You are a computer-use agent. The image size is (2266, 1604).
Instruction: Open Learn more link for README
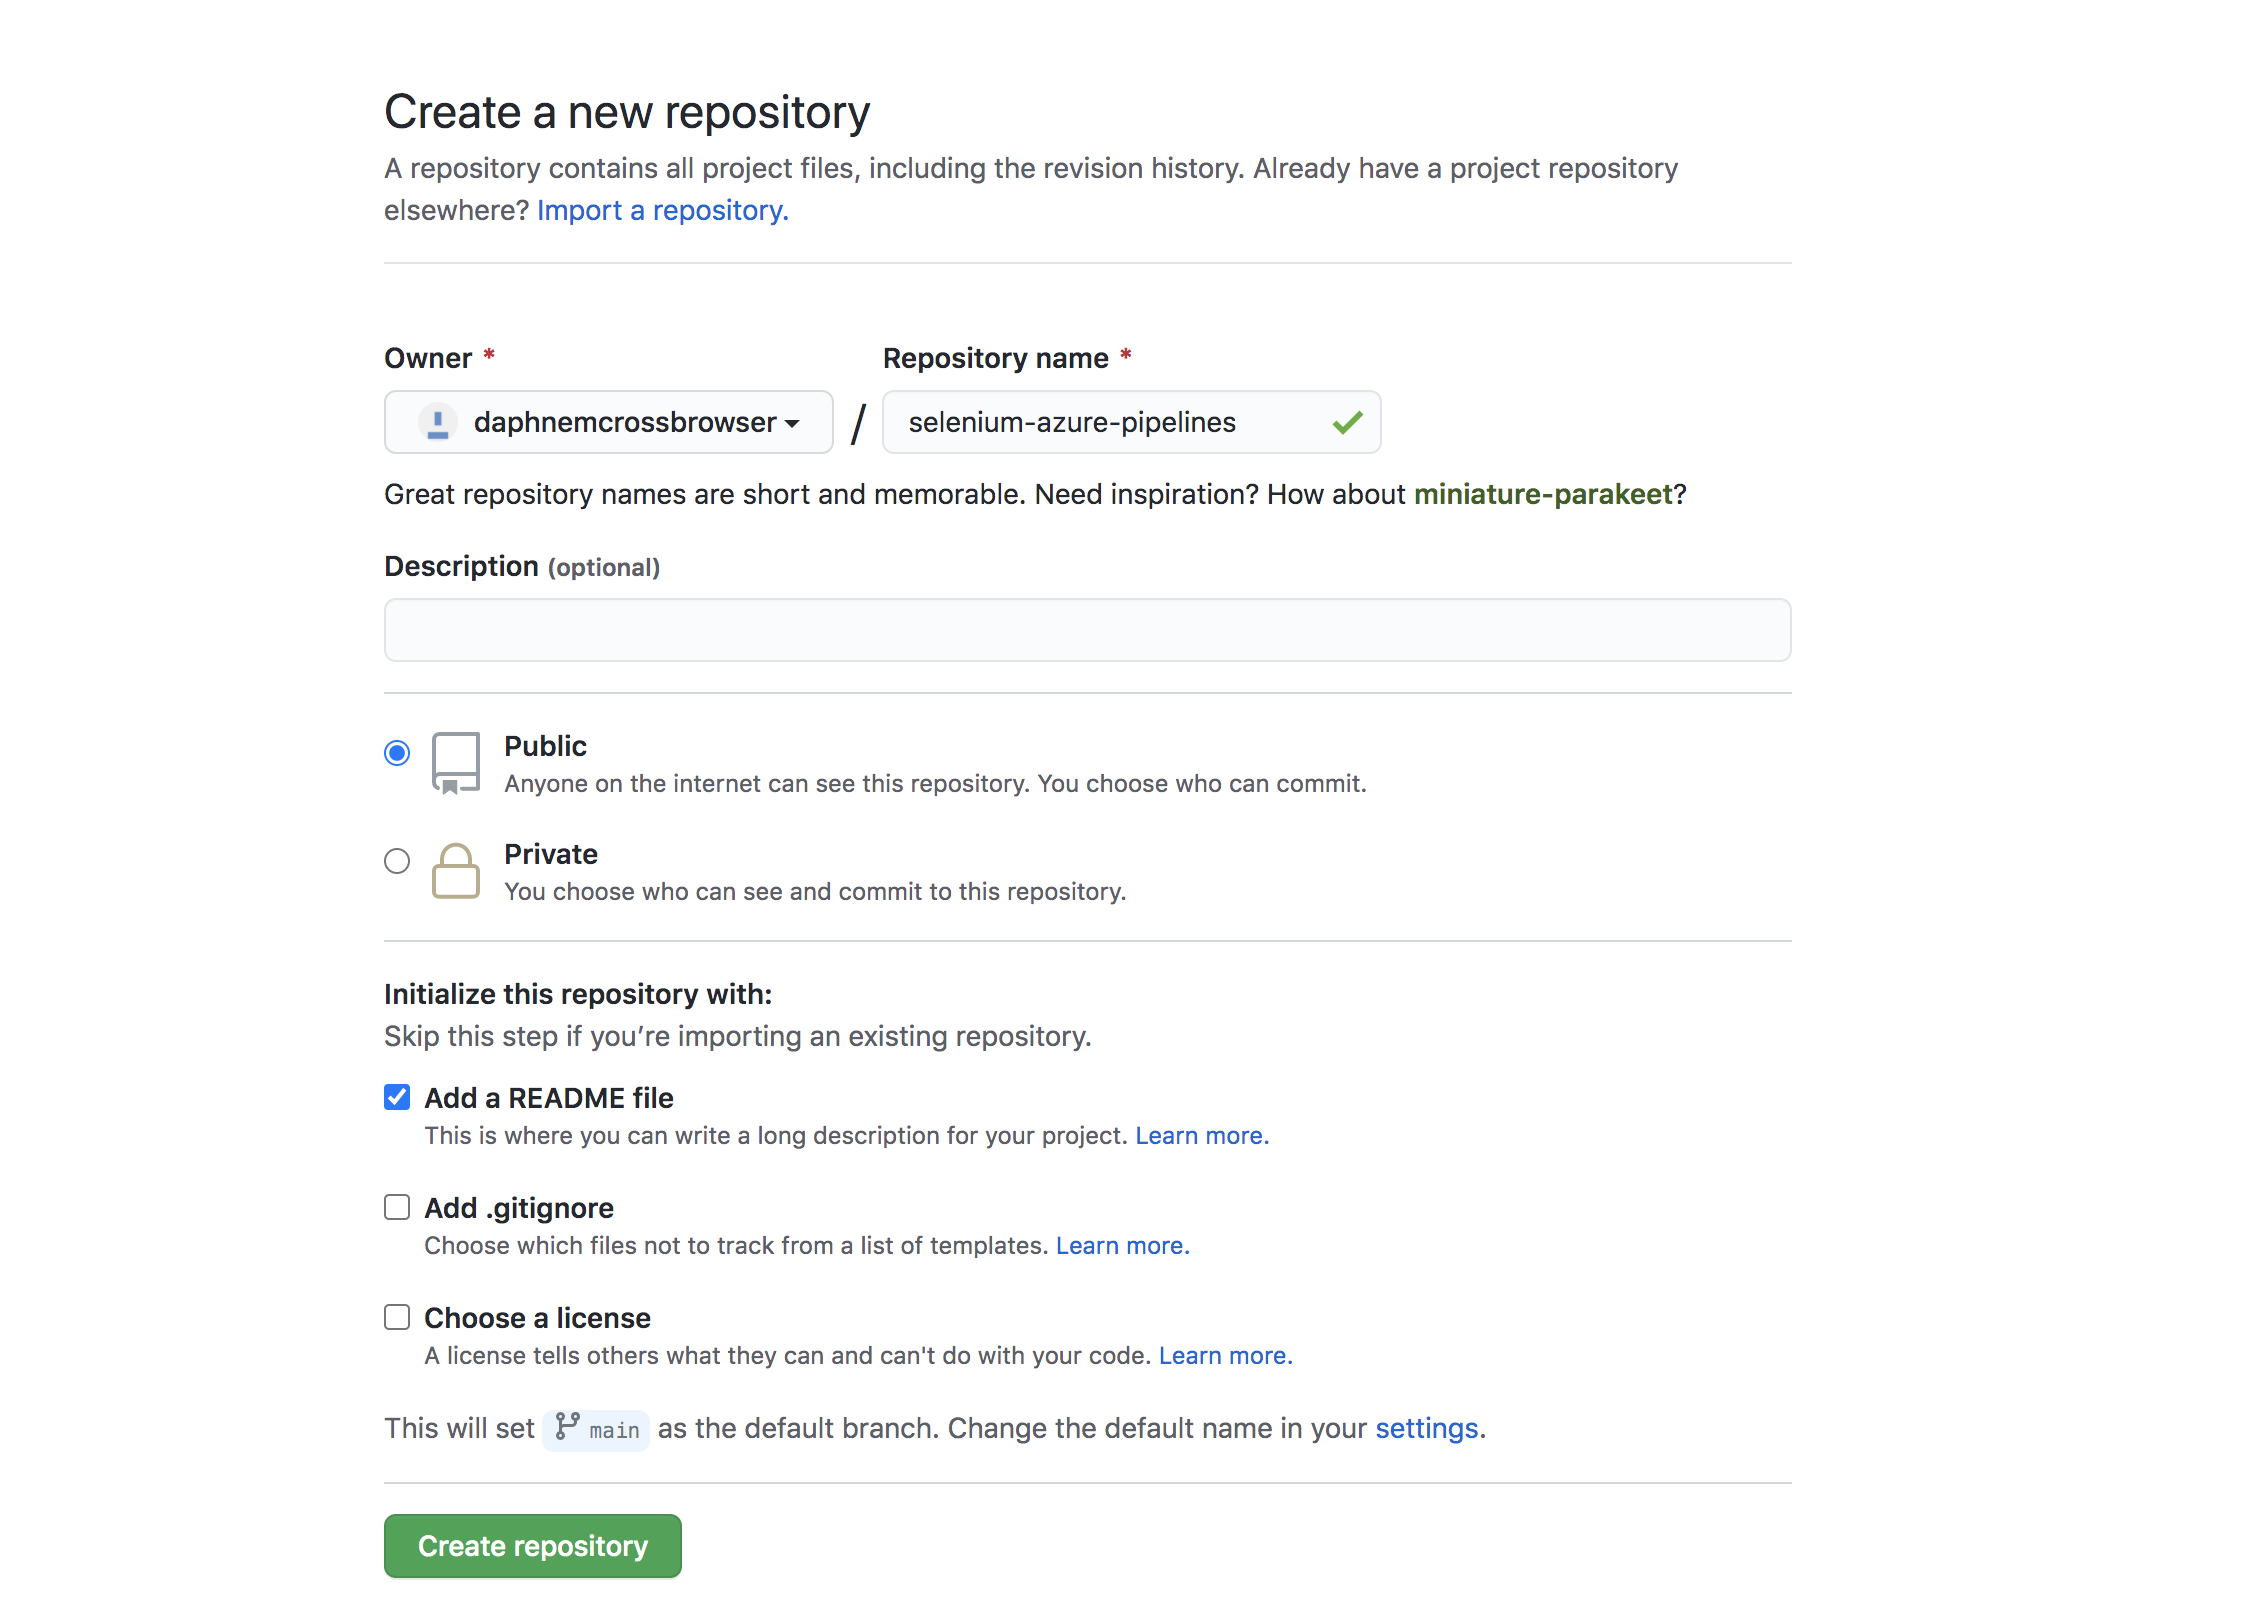(x=1201, y=1136)
